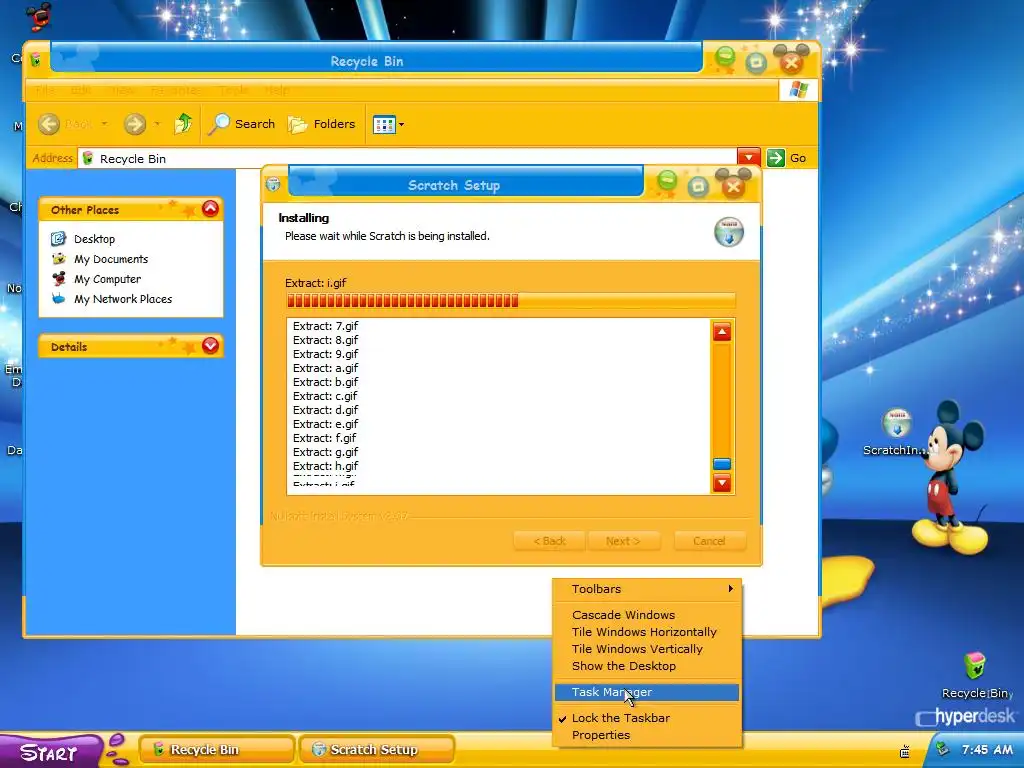Screen dimensions: 1024x768
Task: Select "Extract: 7.gif" log line
Action: coord(325,326)
